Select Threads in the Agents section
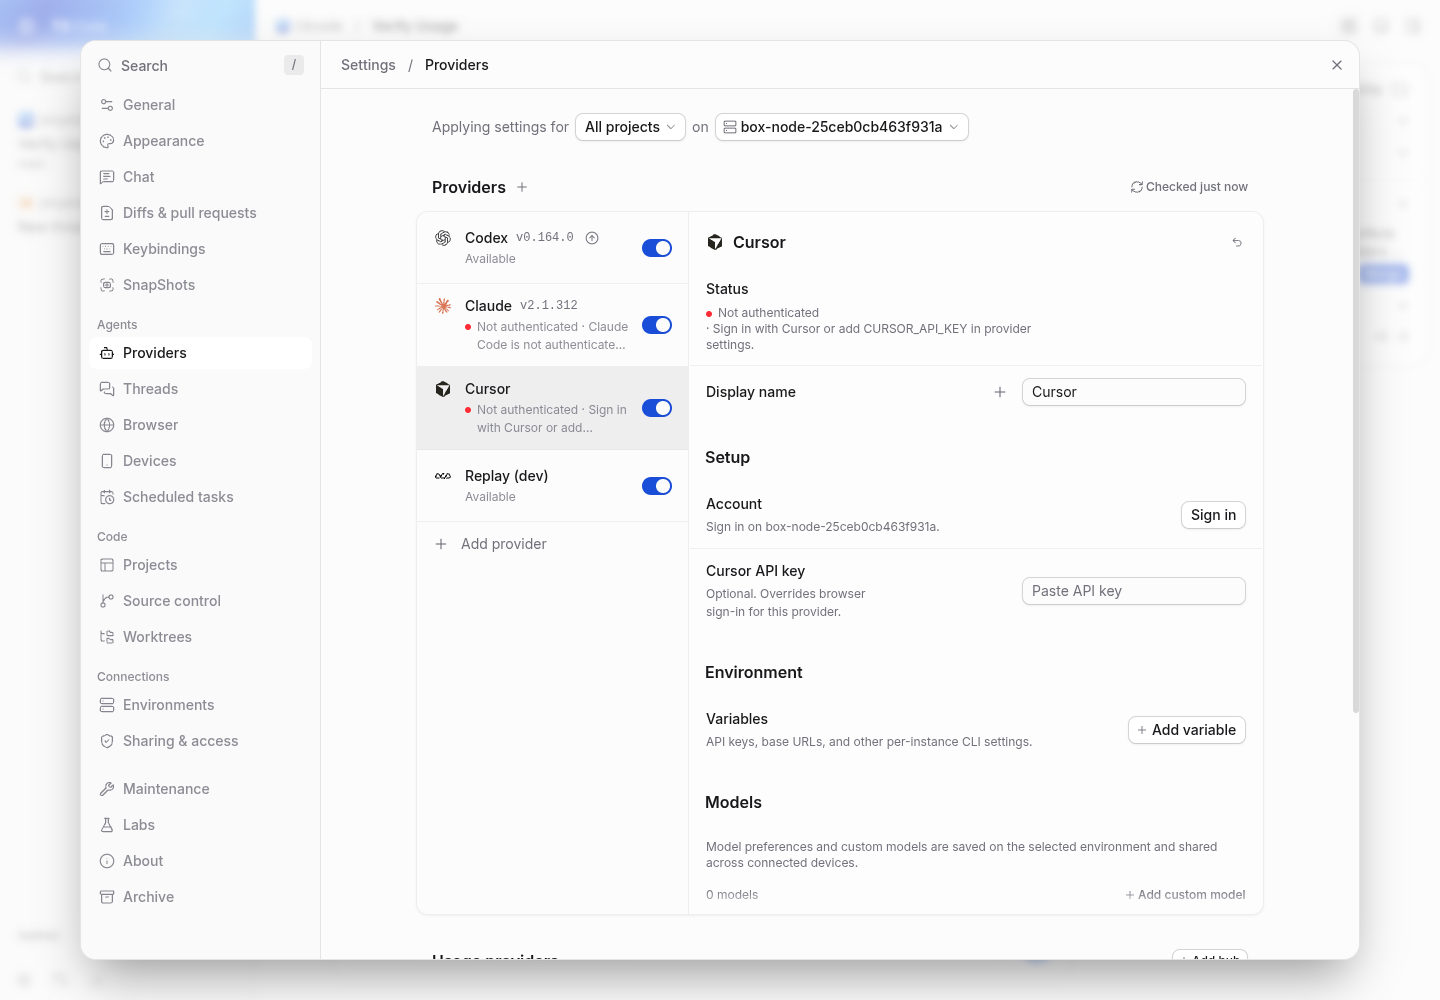Screen dimensions: 1440x1000 pos(200,389)
